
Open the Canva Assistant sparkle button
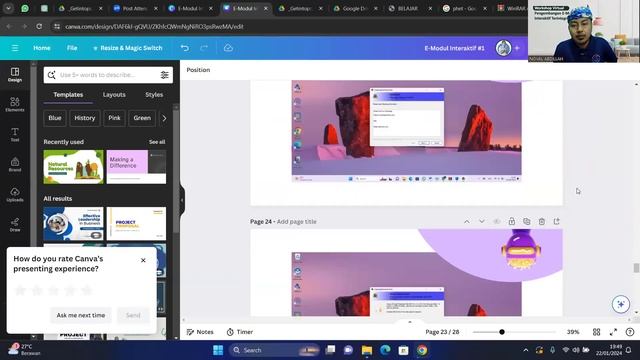[621, 304]
